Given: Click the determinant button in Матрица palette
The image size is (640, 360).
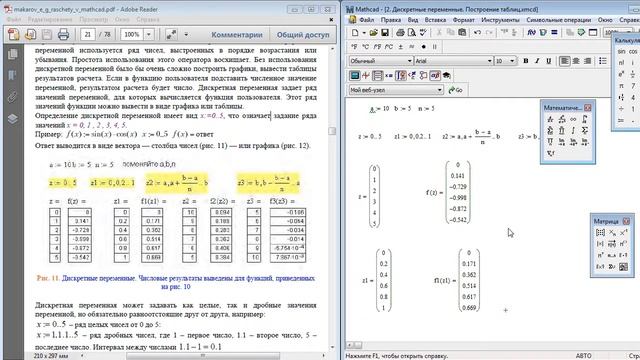Looking at the screenshot, I should (600, 244).
